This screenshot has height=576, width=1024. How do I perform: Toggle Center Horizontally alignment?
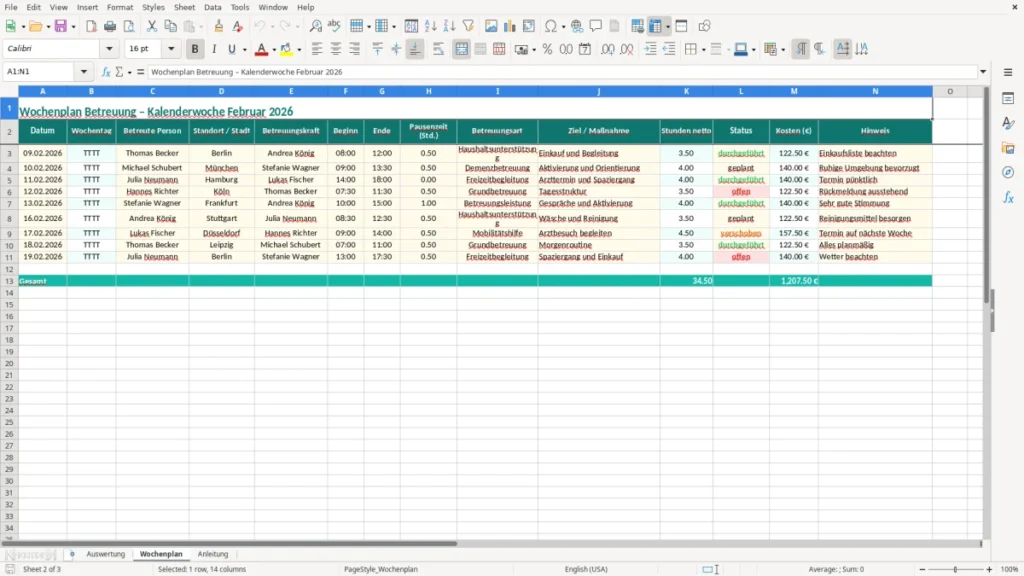point(336,49)
